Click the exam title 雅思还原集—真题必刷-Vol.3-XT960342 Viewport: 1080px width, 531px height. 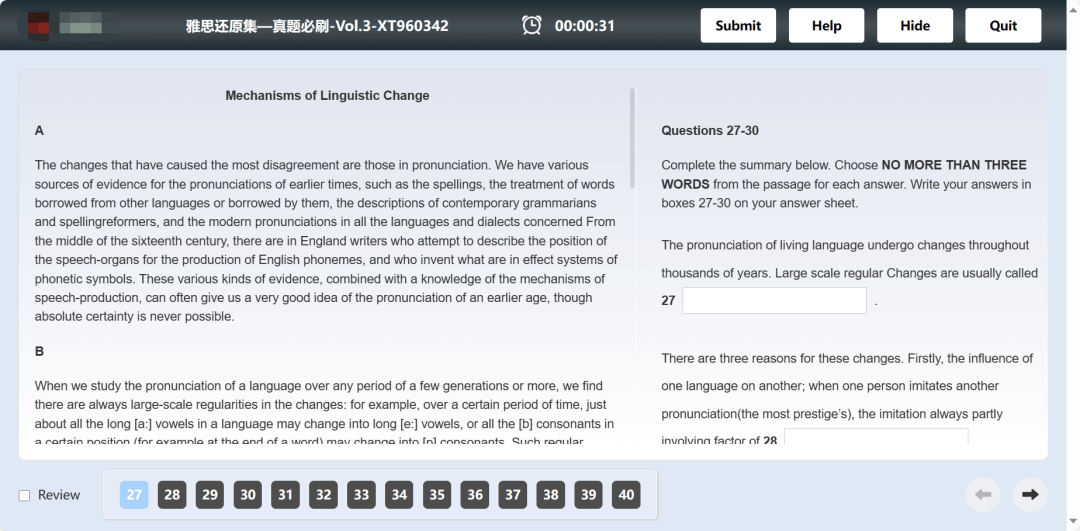[318, 26]
